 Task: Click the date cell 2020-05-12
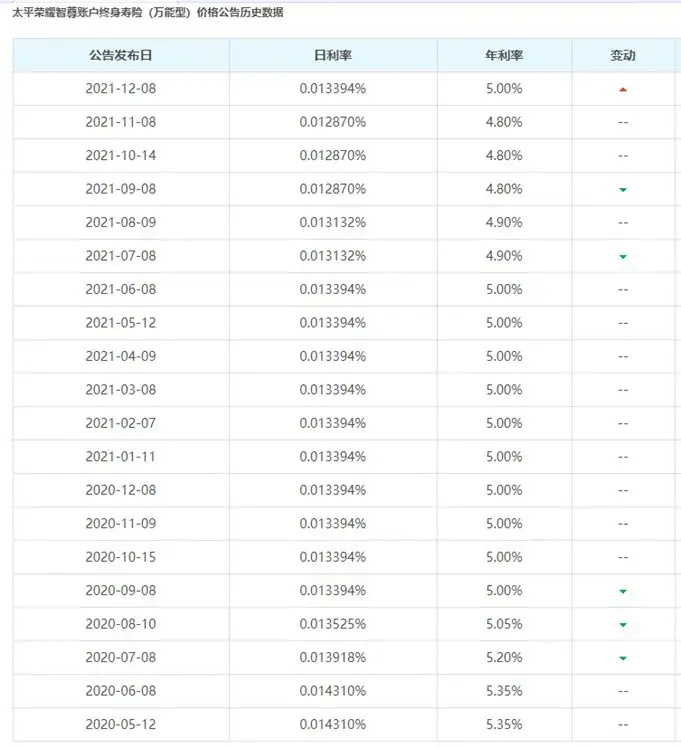[x=120, y=724]
